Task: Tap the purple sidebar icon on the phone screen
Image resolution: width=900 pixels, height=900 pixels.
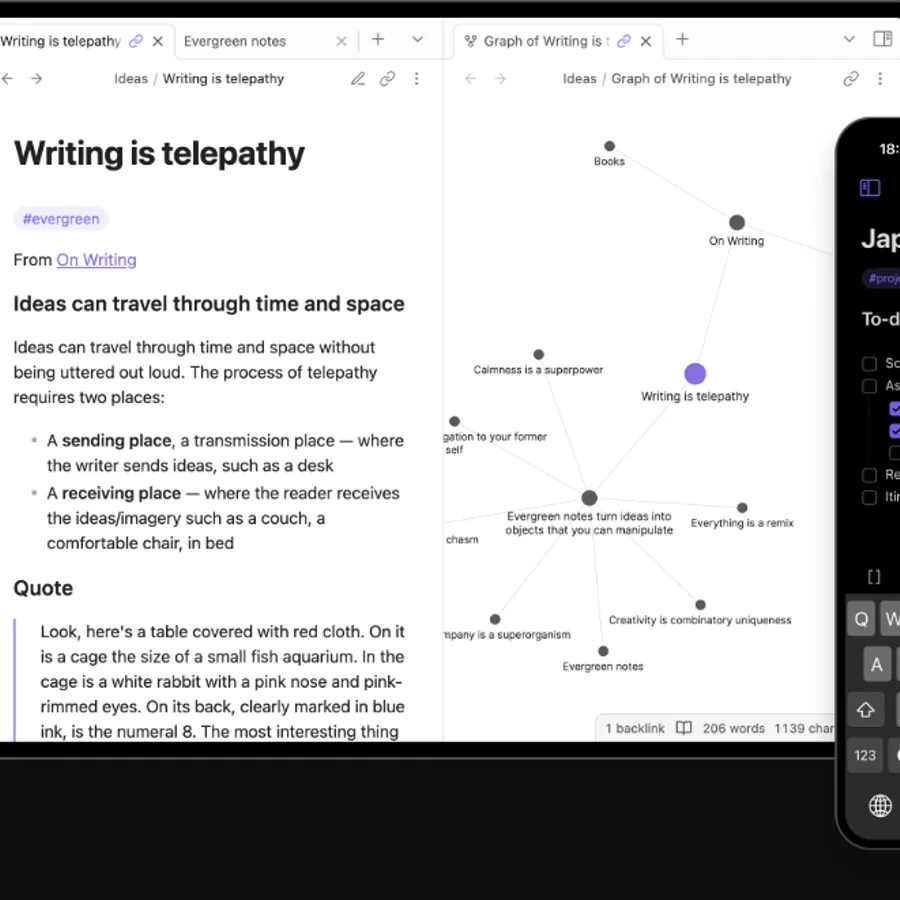Action: (869, 188)
